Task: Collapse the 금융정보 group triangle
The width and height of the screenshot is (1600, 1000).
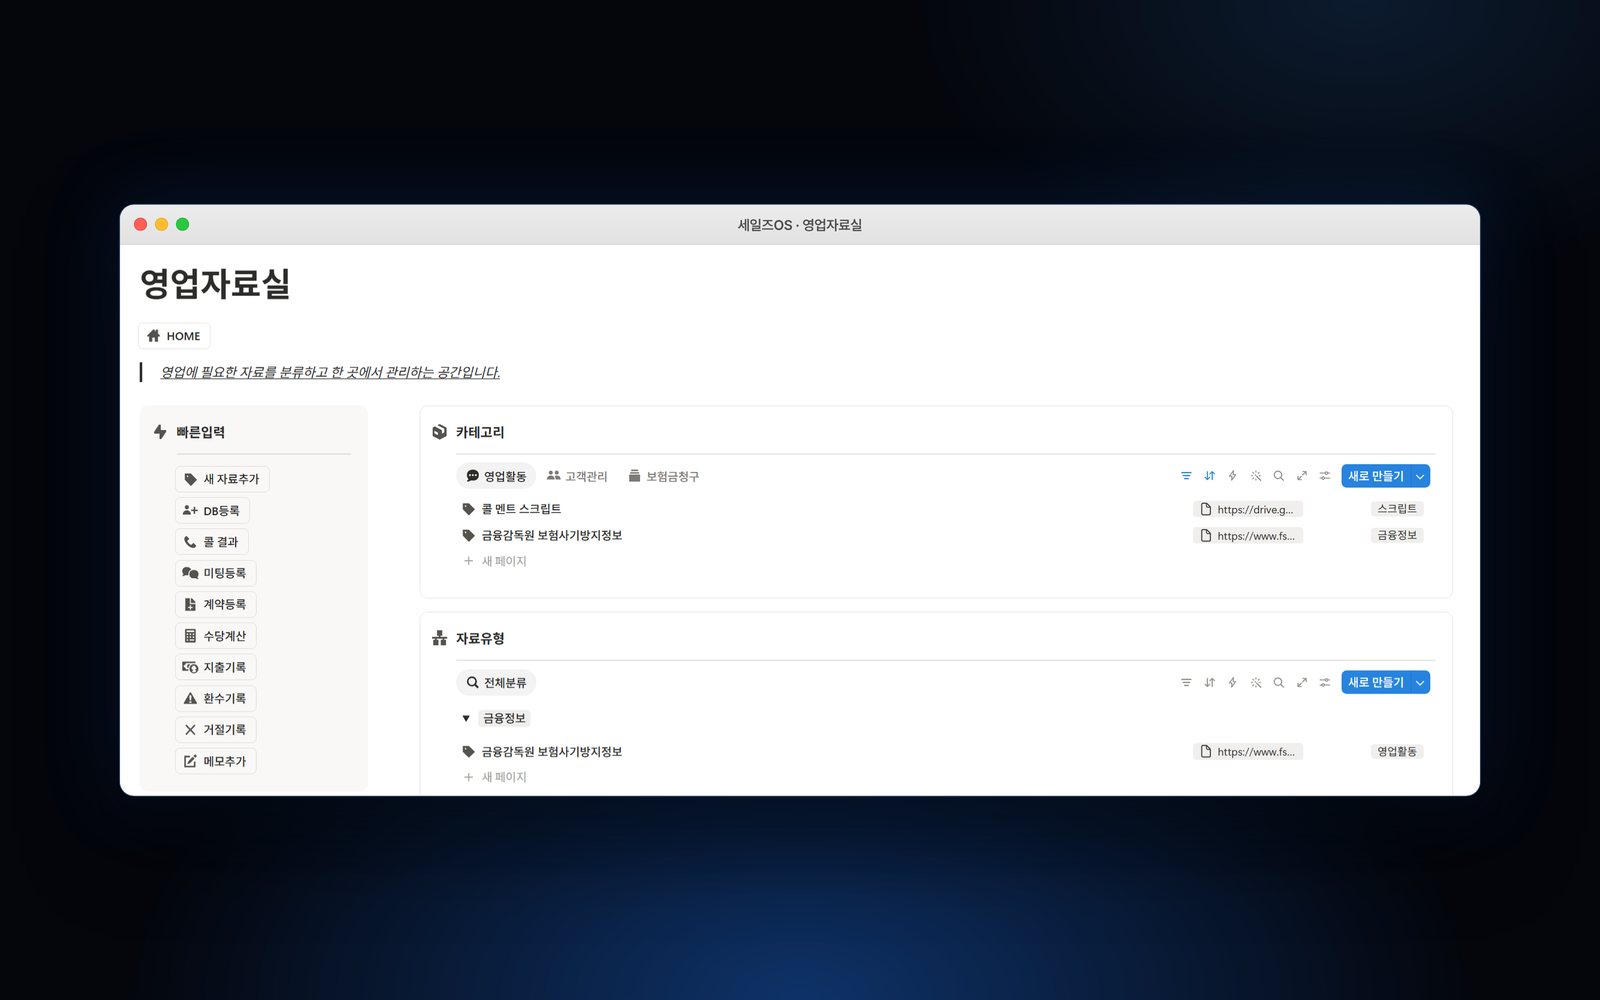Action: click(x=466, y=718)
